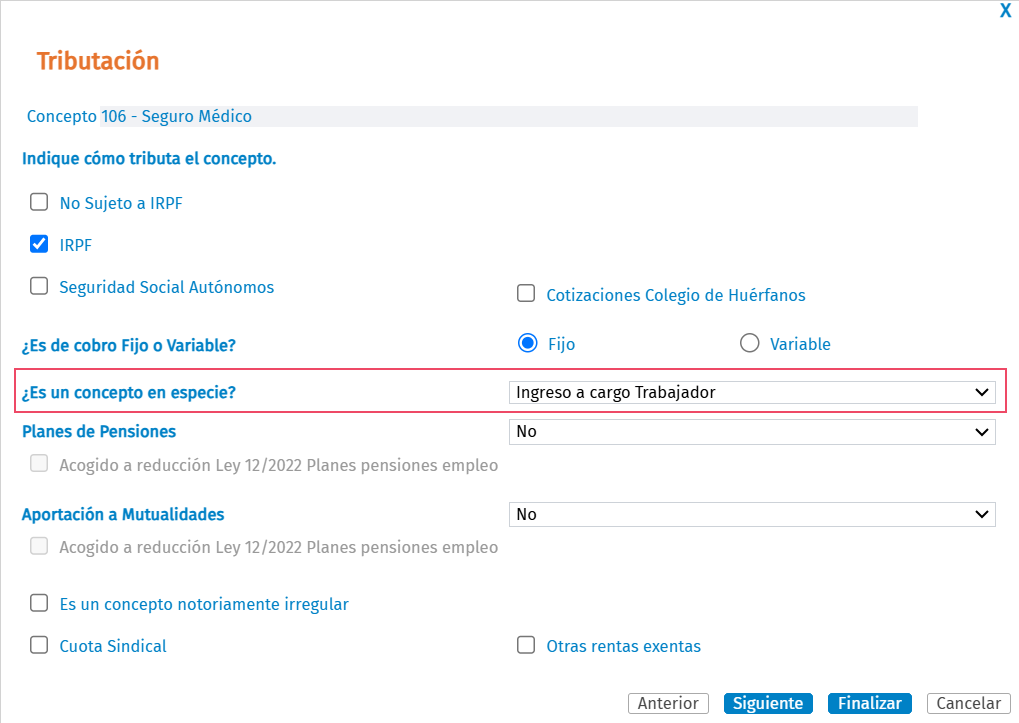Uncheck the IRPF option

[38, 243]
